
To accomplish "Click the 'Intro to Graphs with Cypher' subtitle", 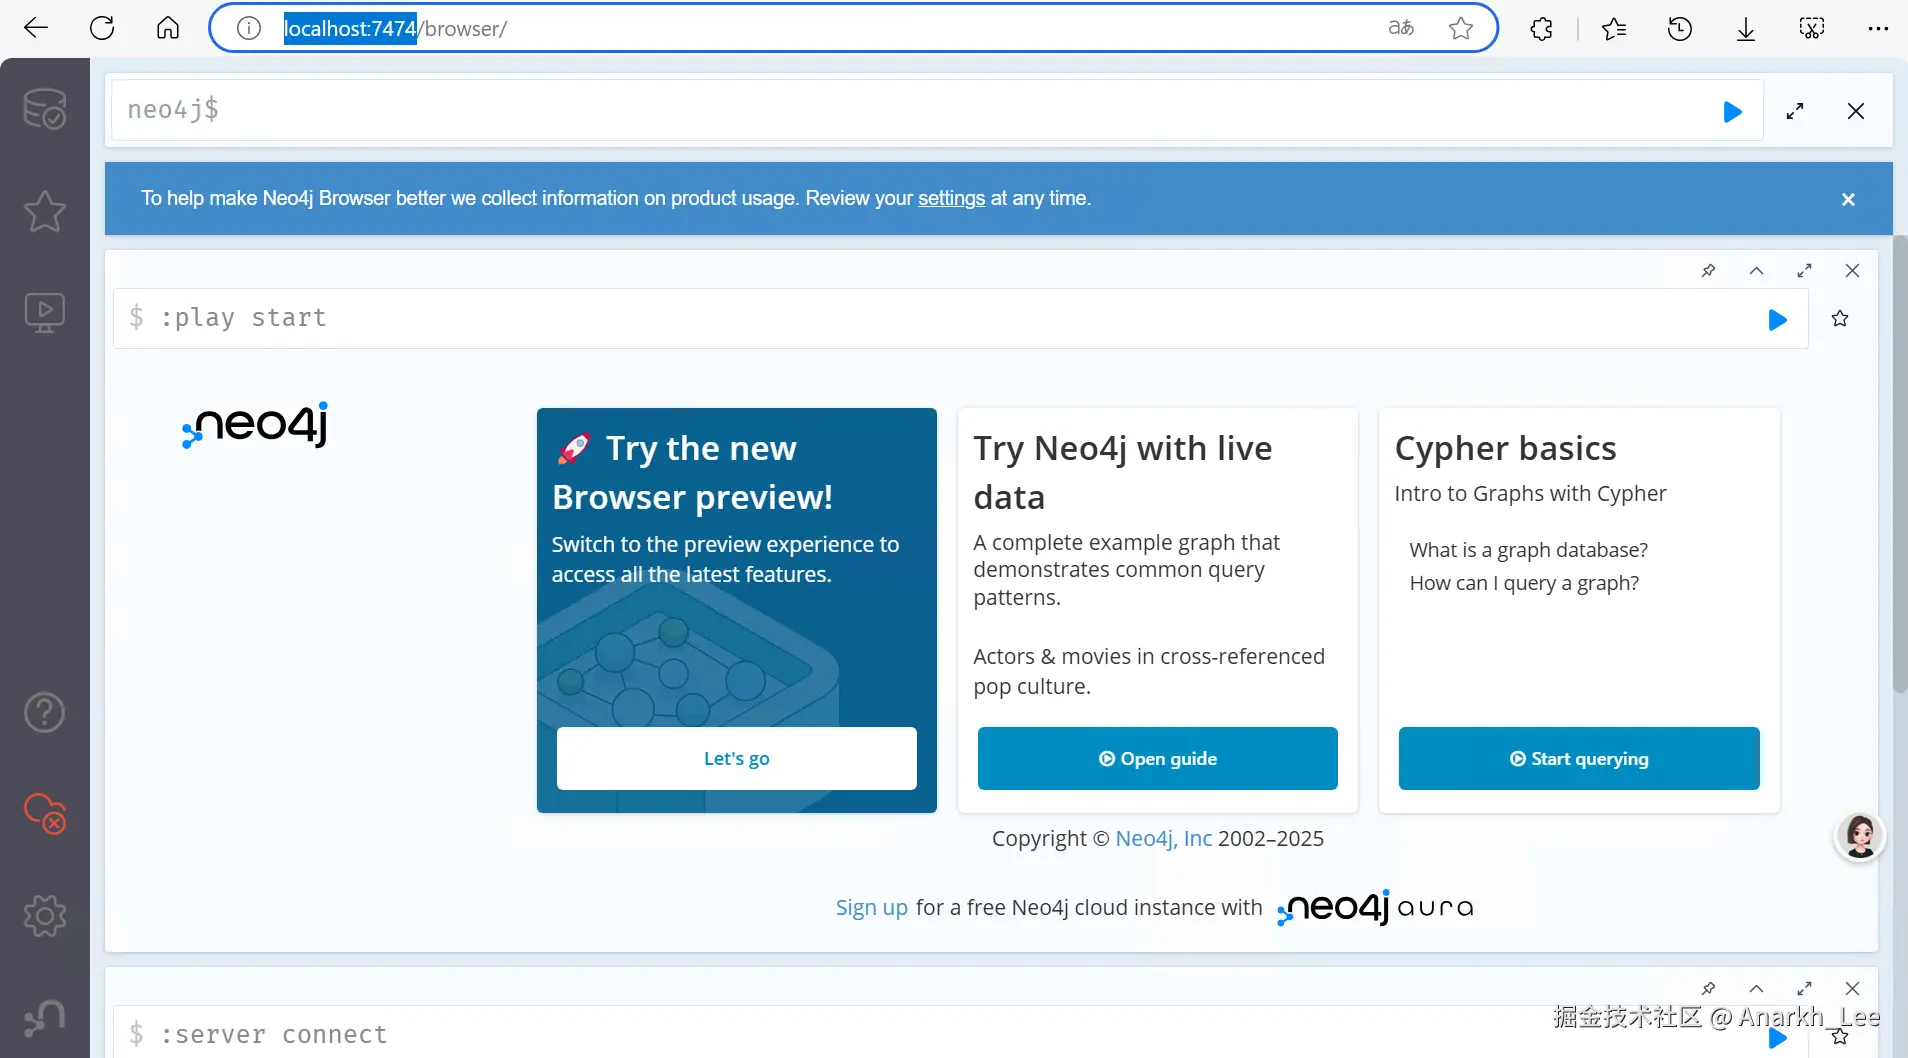I will pos(1530,493).
